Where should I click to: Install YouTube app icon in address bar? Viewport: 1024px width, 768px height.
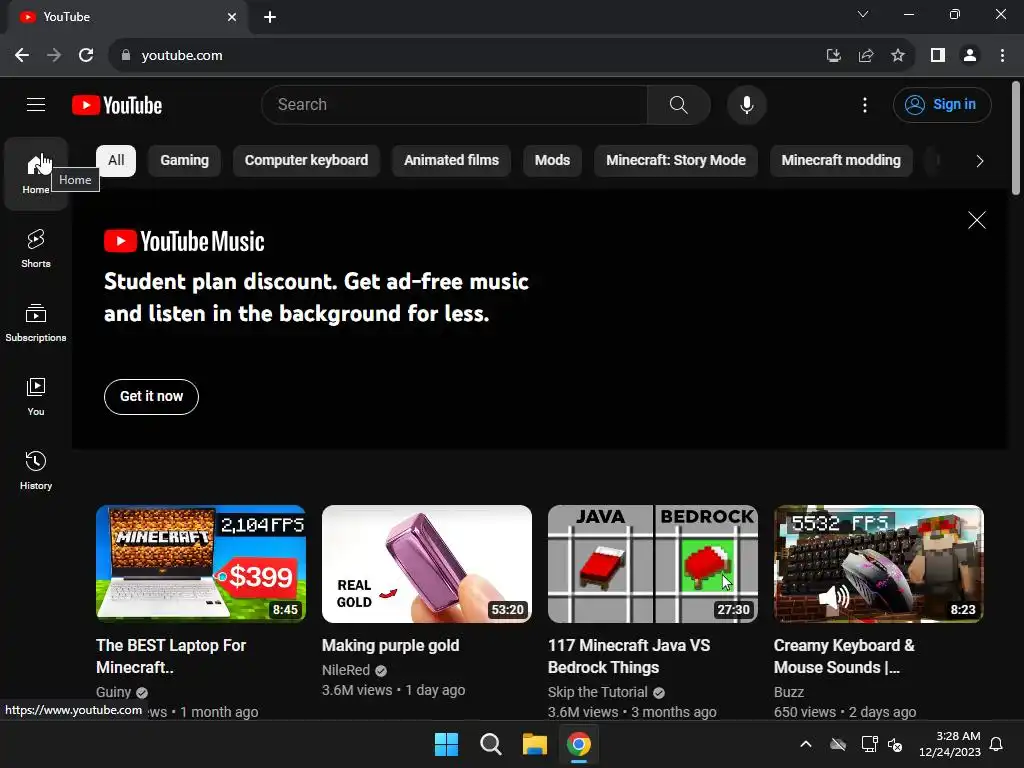tap(833, 56)
